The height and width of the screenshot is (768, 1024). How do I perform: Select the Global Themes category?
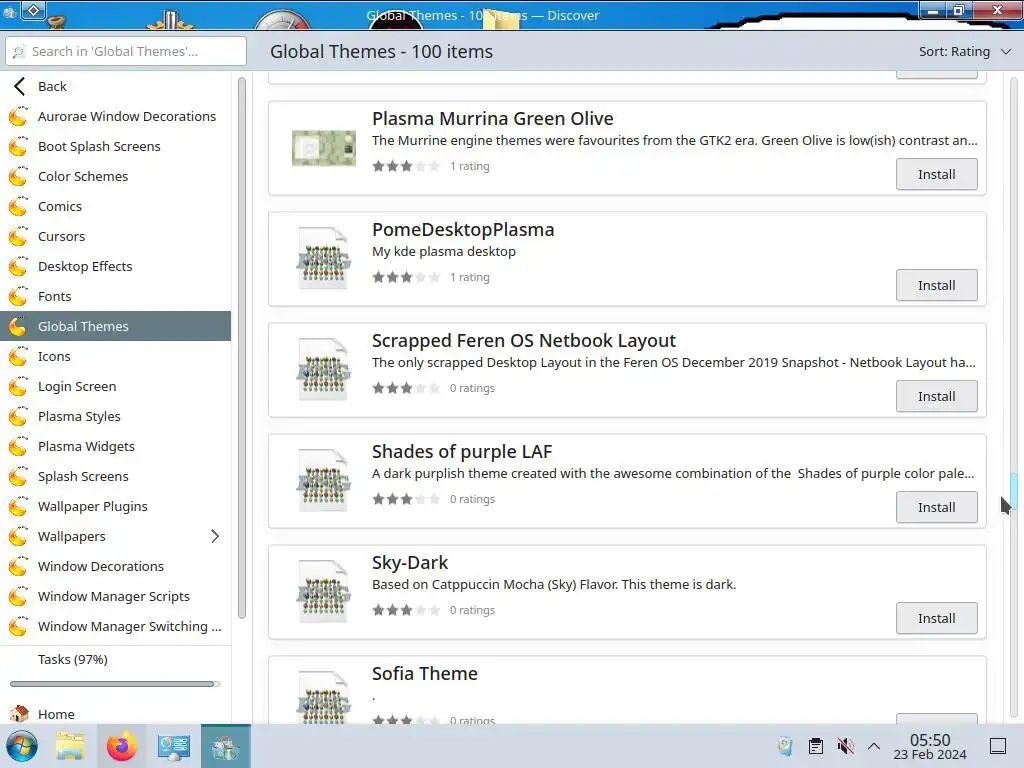pyautogui.click(x=116, y=326)
